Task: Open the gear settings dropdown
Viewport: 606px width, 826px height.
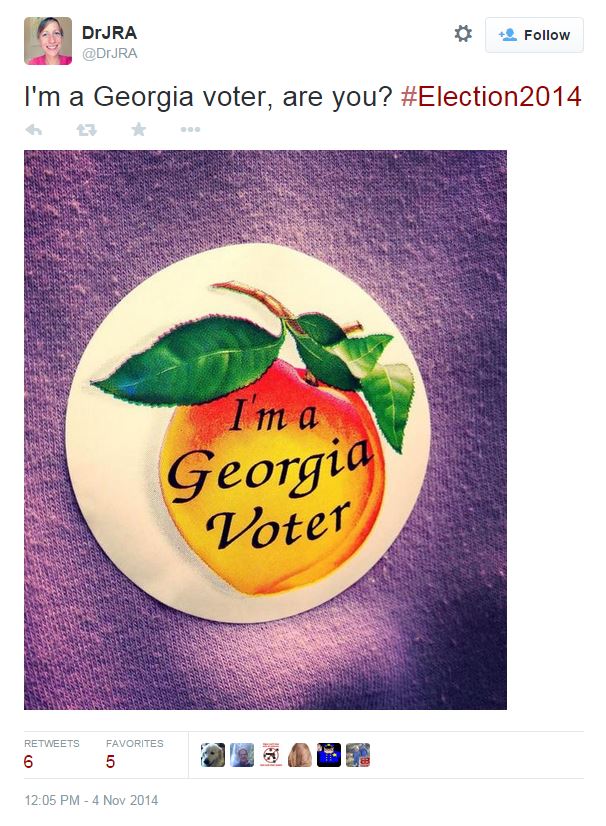Action: coord(463,34)
